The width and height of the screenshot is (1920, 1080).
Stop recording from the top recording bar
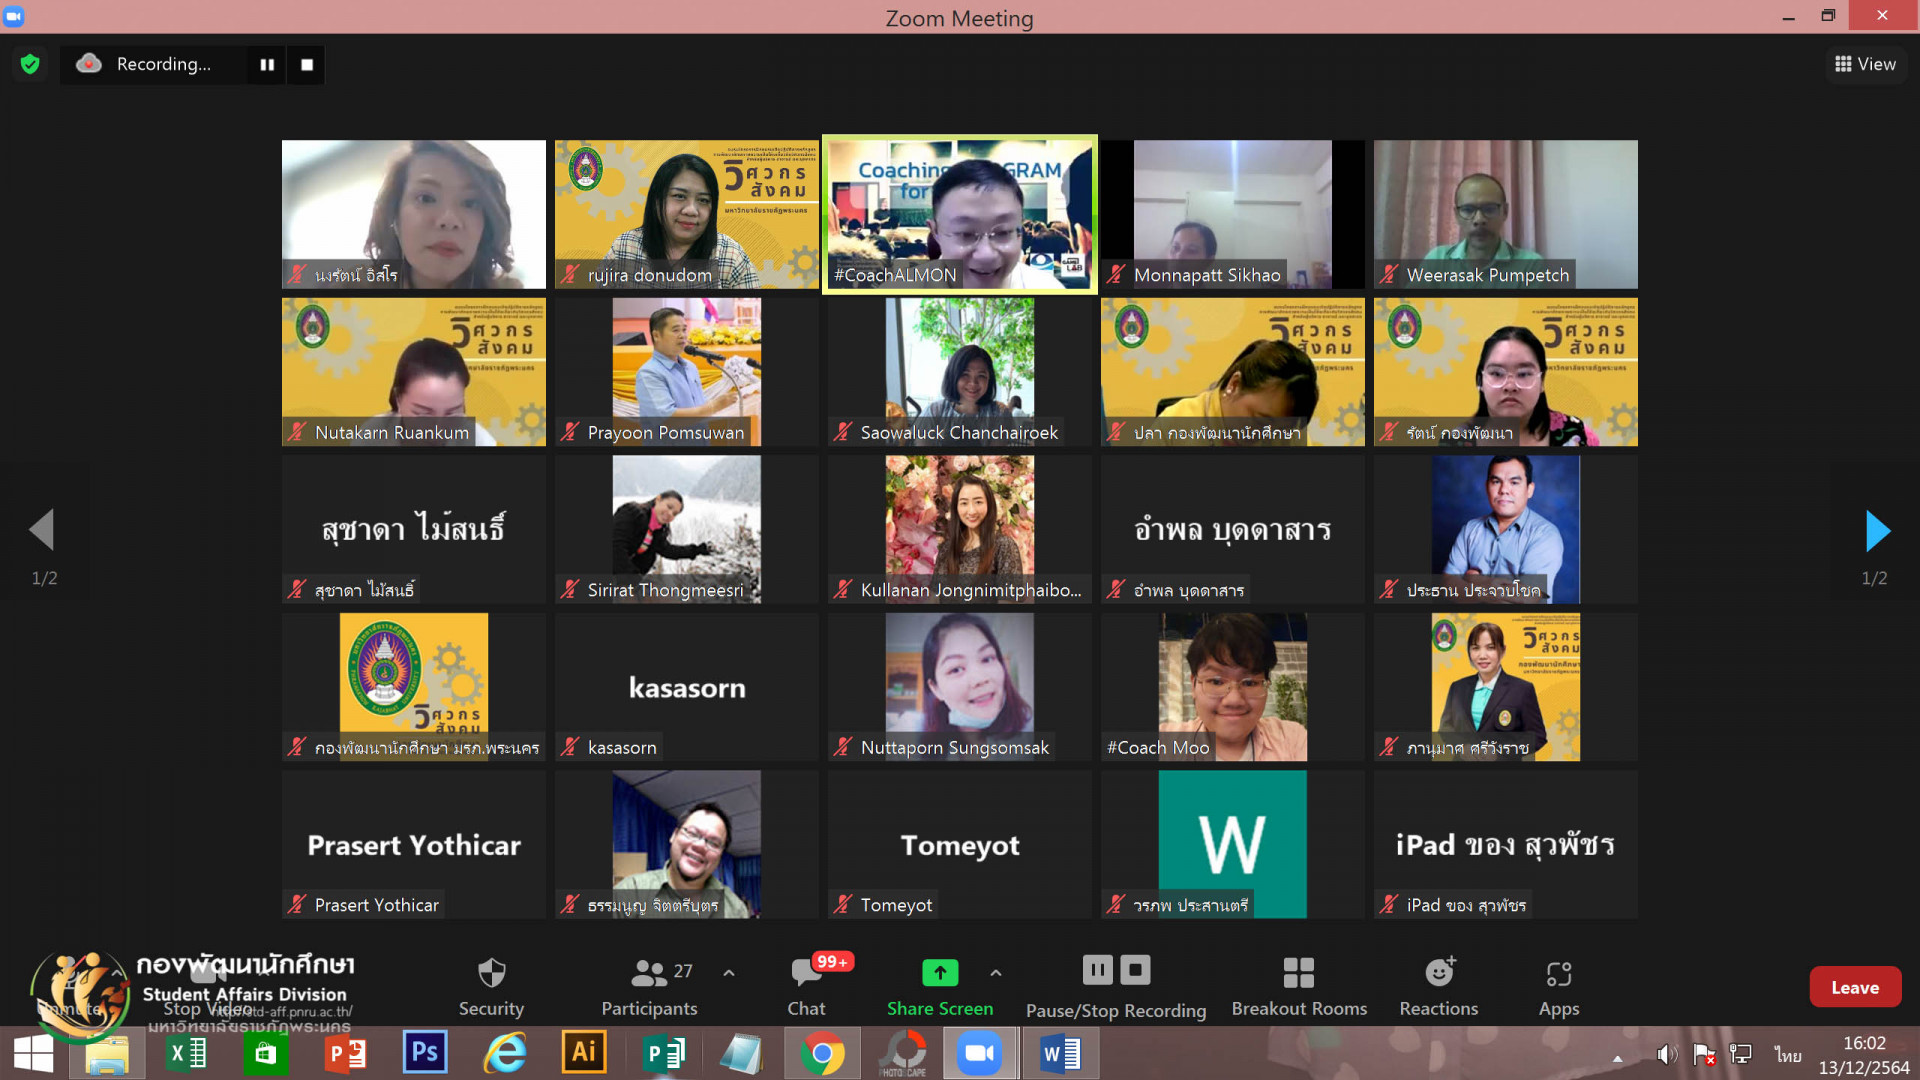307,64
